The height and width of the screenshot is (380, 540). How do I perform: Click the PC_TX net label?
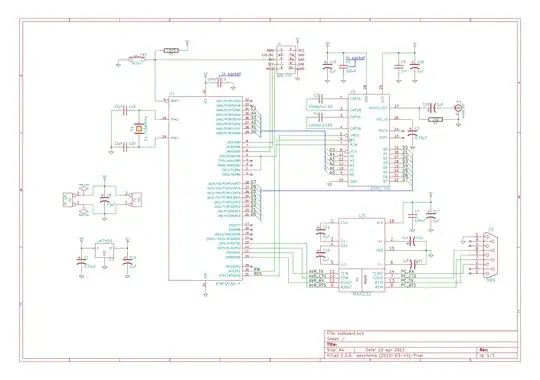coord(407,281)
